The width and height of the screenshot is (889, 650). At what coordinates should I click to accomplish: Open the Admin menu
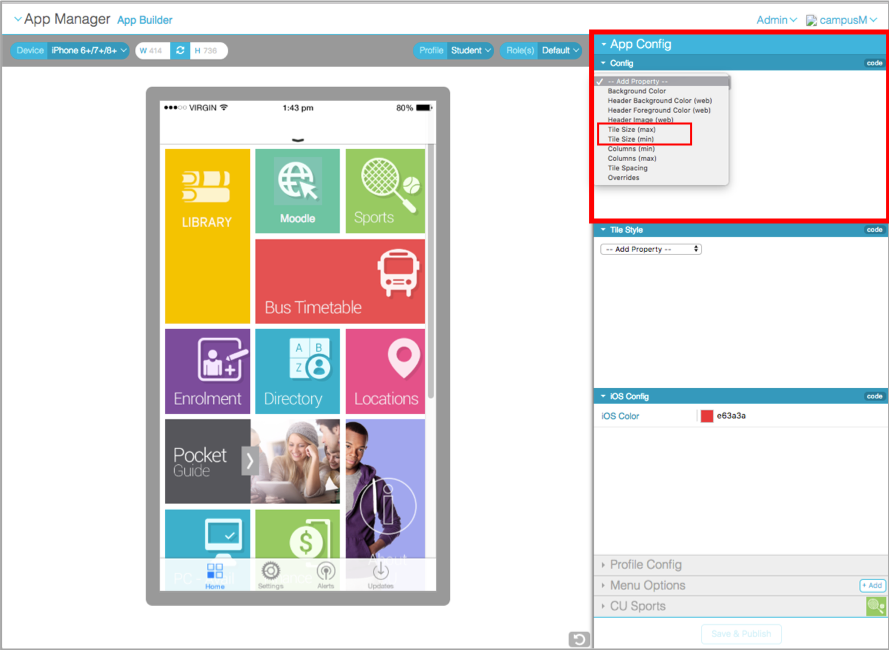click(776, 20)
